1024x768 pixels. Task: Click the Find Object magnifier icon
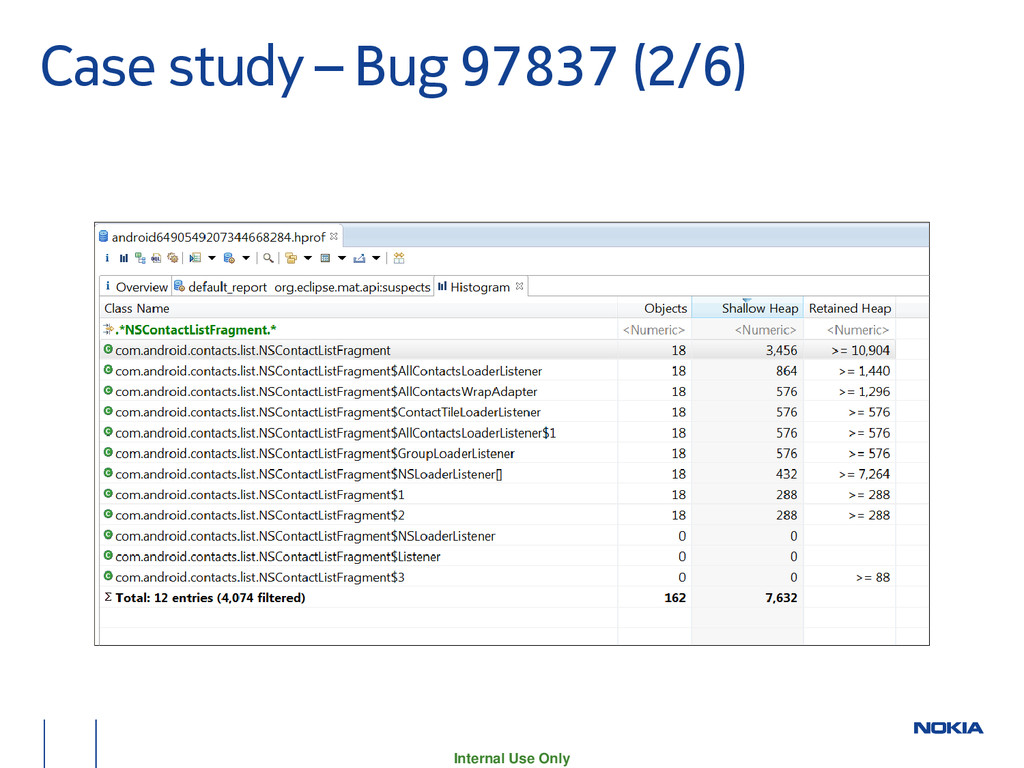tap(268, 258)
